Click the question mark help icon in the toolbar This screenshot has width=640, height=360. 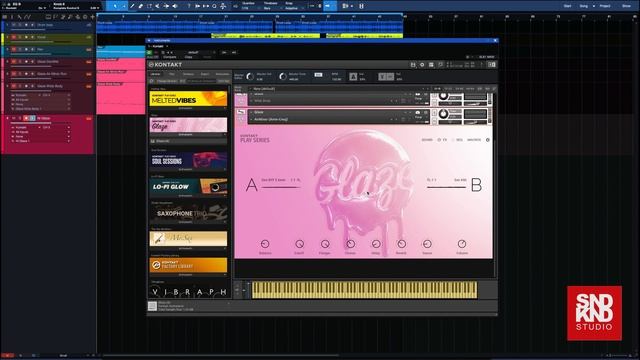click(189, 6)
